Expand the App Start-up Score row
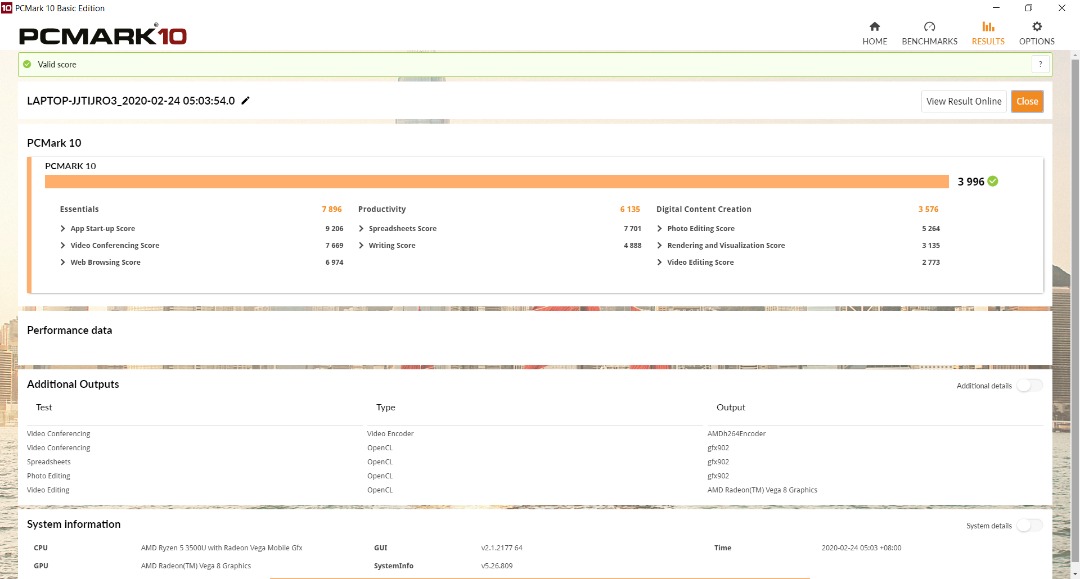 (x=63, y=229)
